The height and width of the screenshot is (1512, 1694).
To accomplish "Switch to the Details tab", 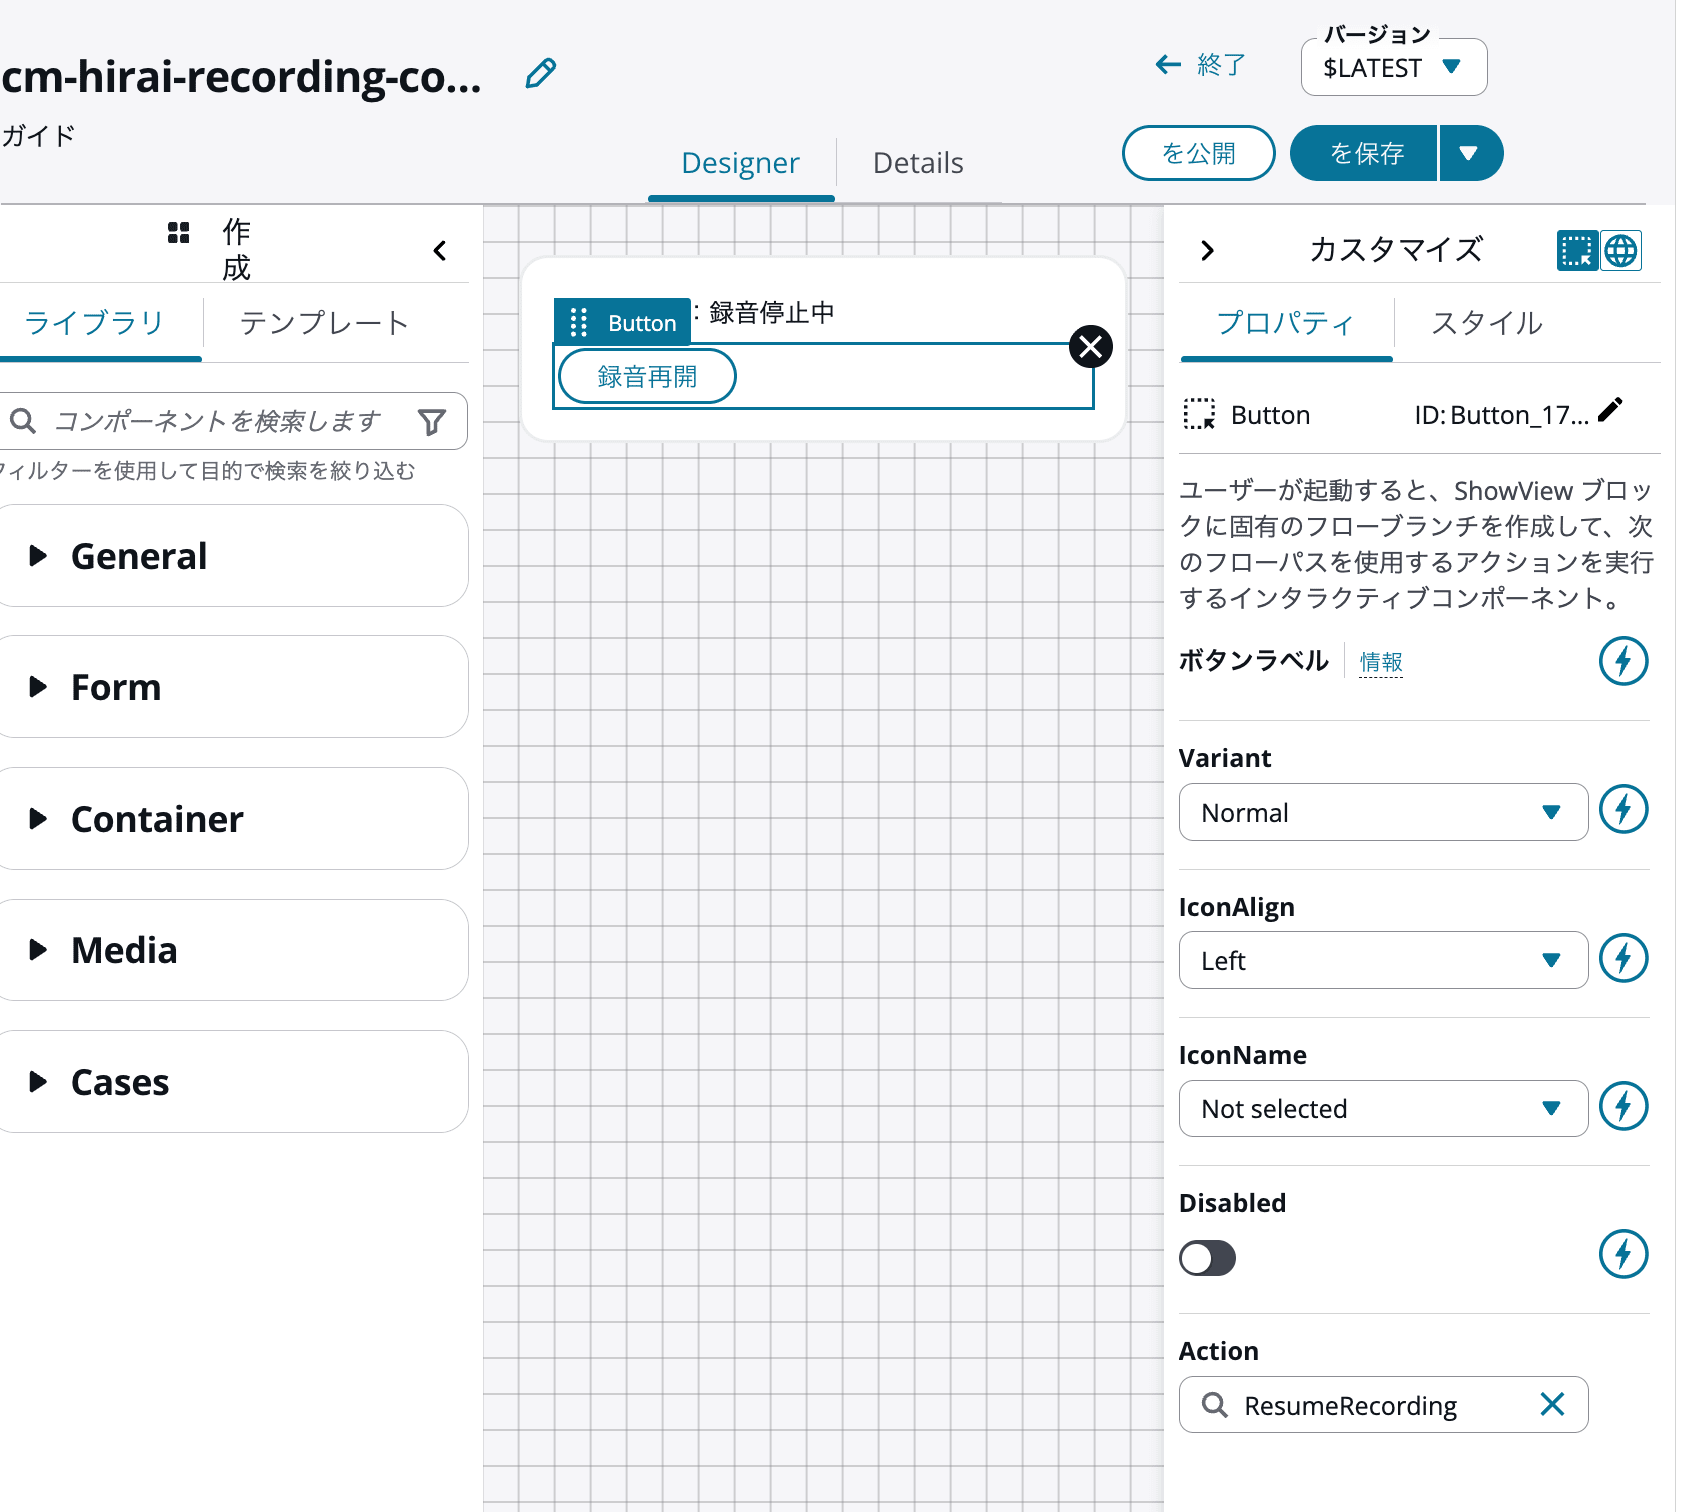I will (x=918, y=163).
